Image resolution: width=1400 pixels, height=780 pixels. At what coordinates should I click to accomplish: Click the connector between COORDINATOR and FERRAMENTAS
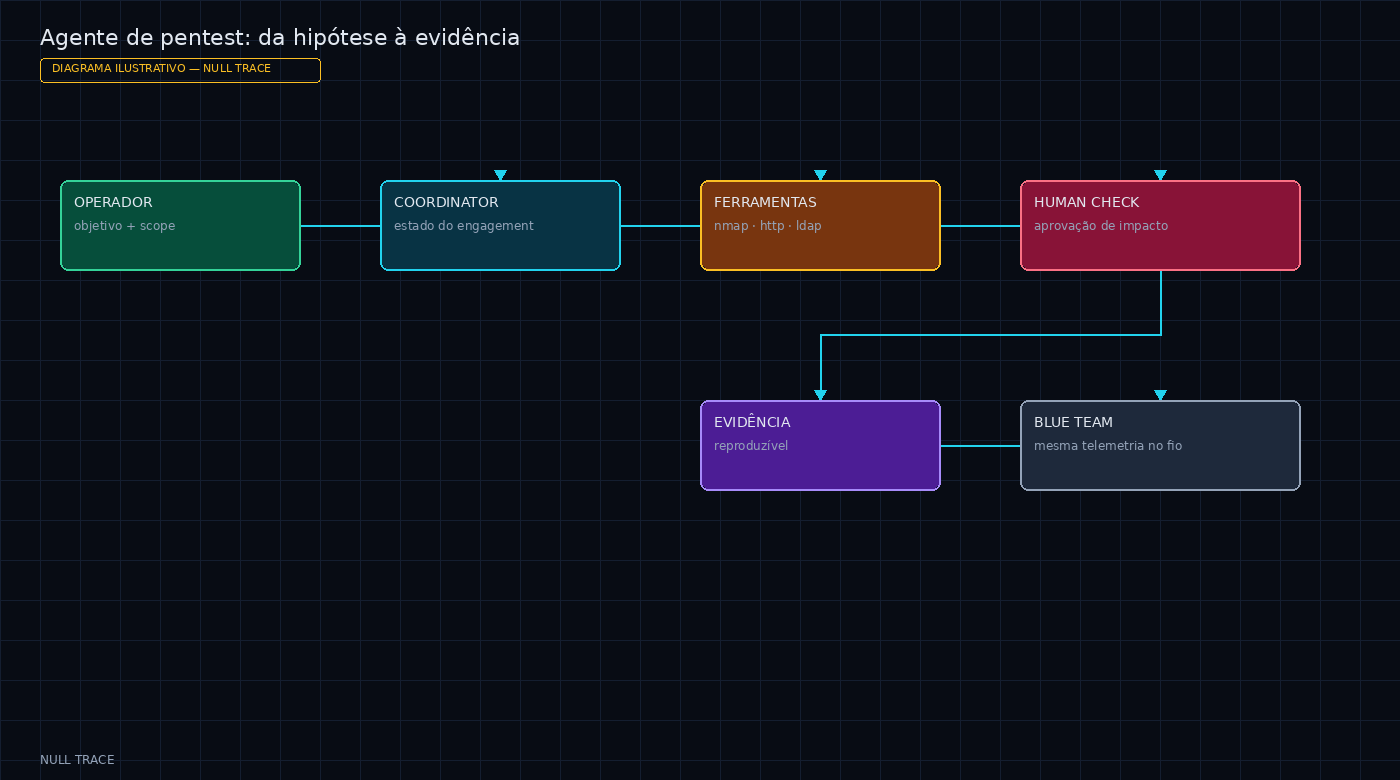pos(660,226)
